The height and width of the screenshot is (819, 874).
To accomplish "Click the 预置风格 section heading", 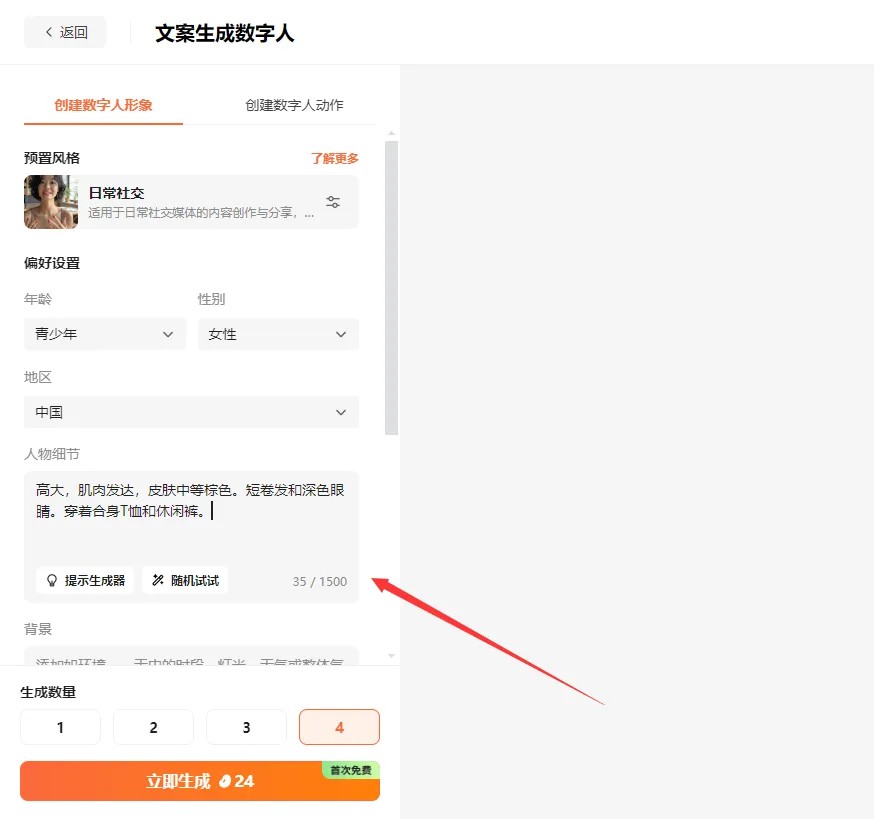I will (52, 158).
